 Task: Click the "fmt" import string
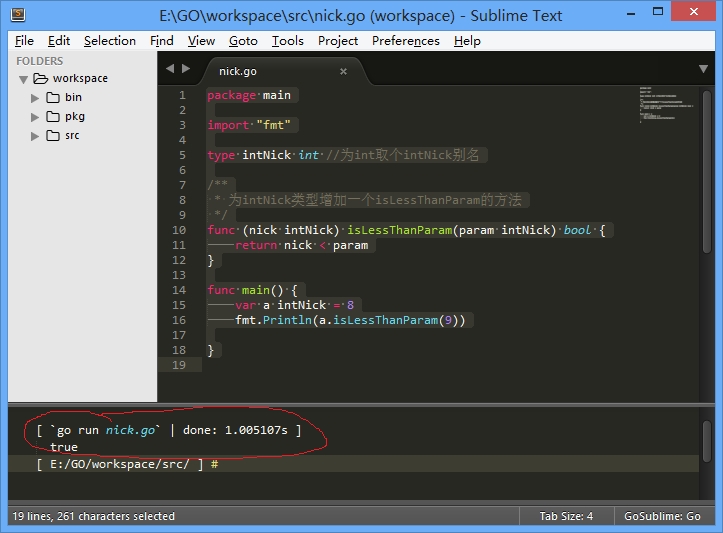tap(273, 125)
